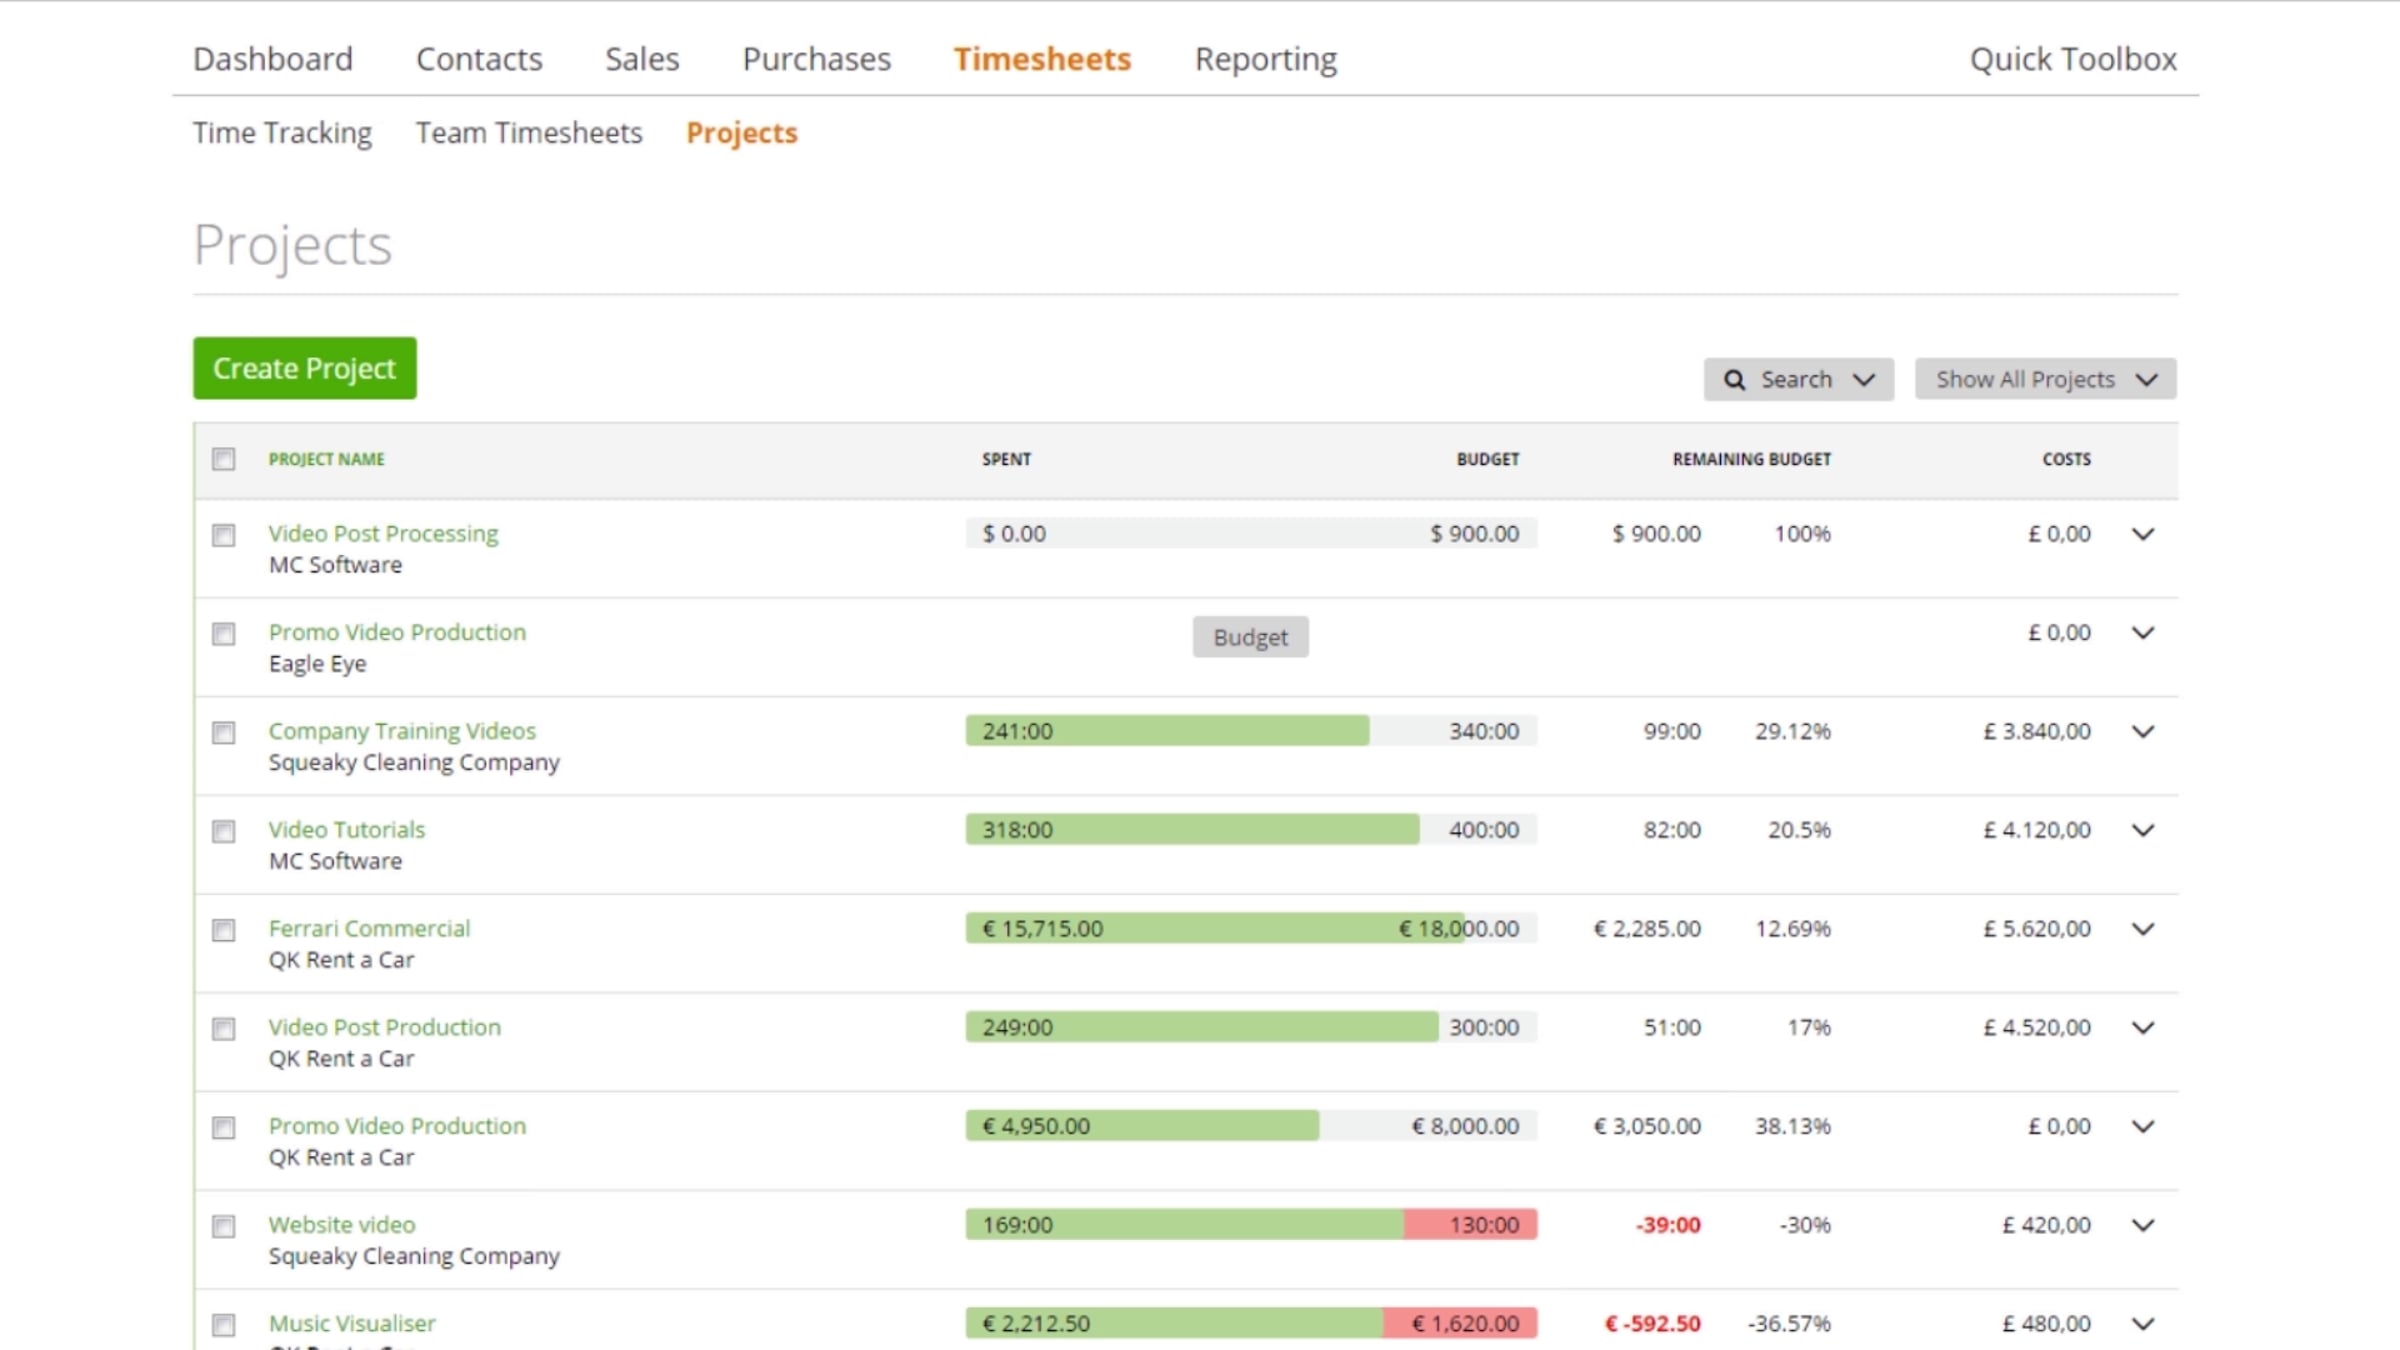The height and width of the screenshot is (1350, 2400).
Task: Click the magnifier icon in Search
Action: tap(1735, 380)
